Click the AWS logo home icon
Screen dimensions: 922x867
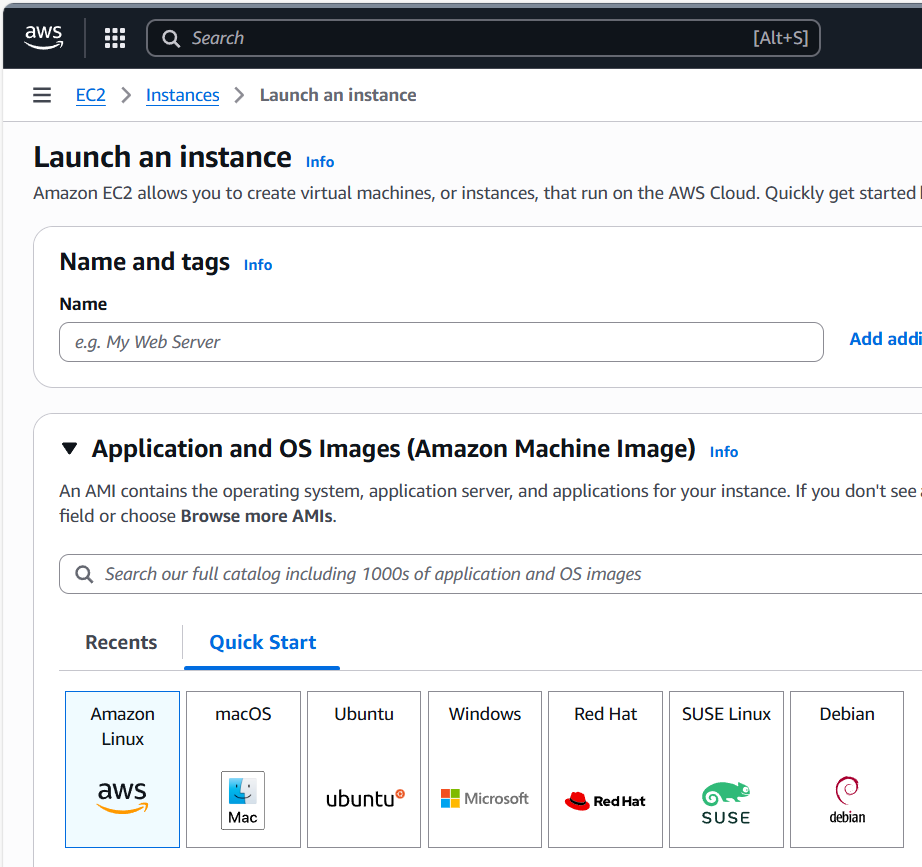pos(44,38)
